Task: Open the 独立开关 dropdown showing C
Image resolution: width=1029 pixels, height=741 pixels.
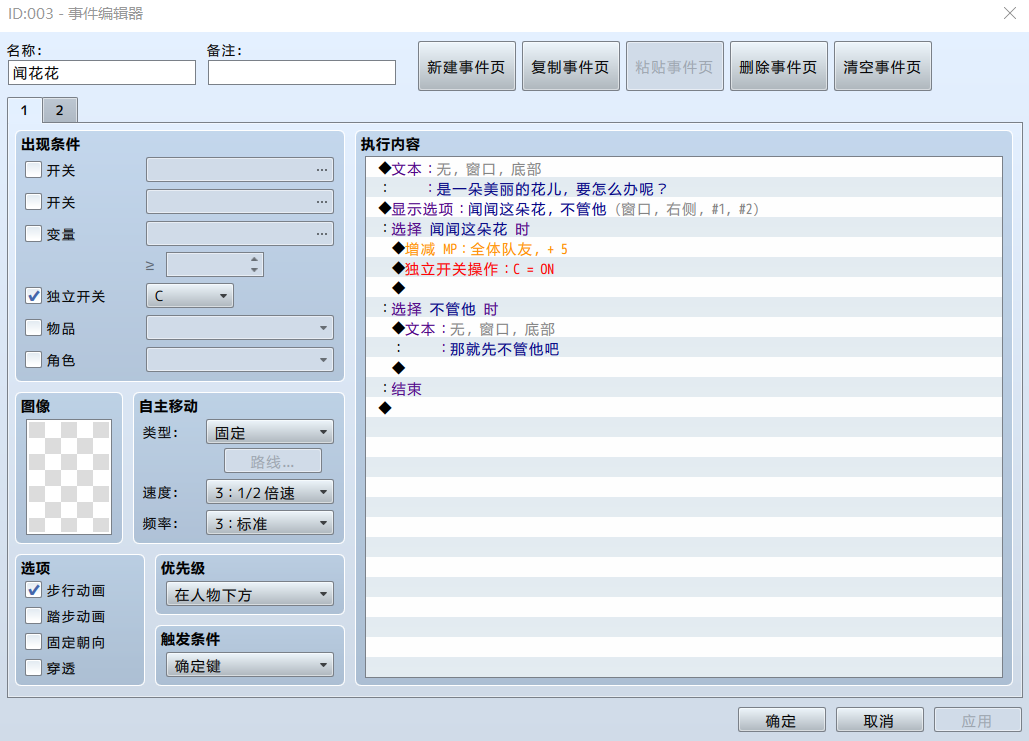Action: (190, 296)
